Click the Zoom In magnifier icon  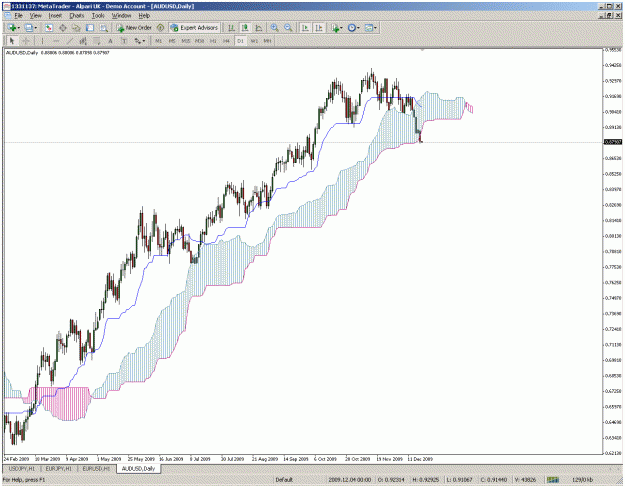[275, 28]
